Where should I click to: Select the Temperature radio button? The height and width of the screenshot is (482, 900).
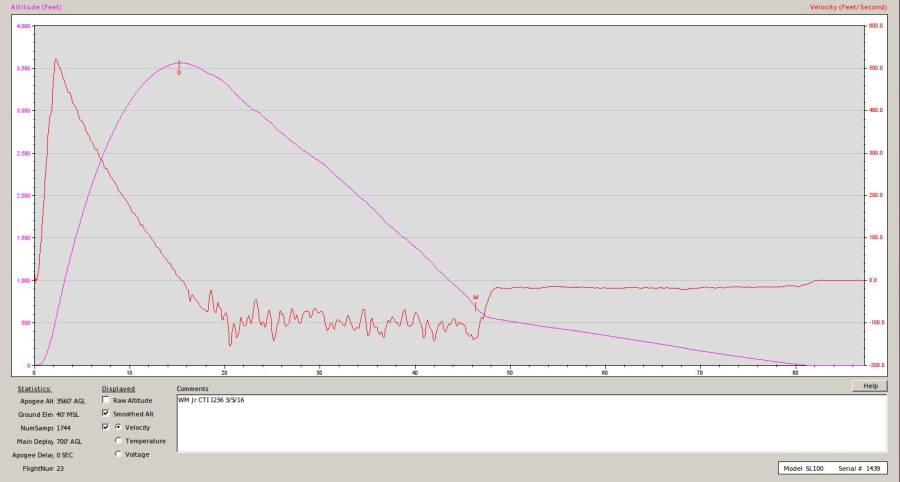[119, 440]
